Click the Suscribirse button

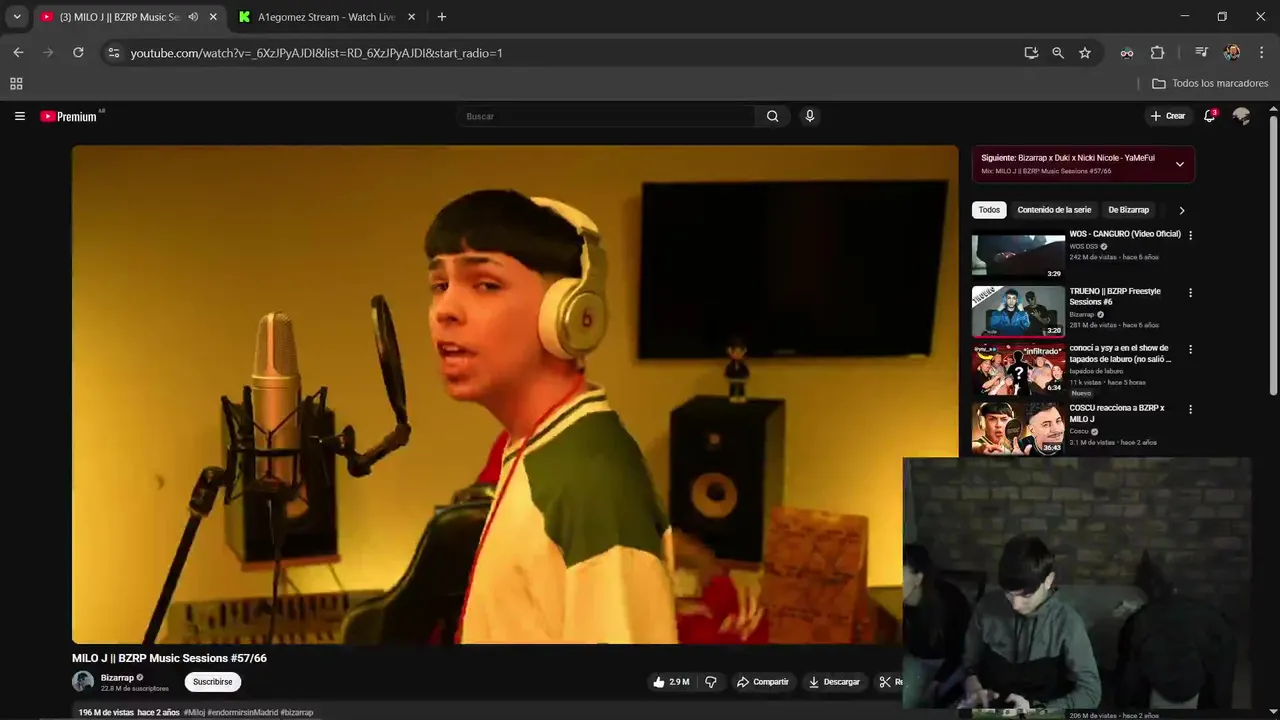(x=213, y=682)
